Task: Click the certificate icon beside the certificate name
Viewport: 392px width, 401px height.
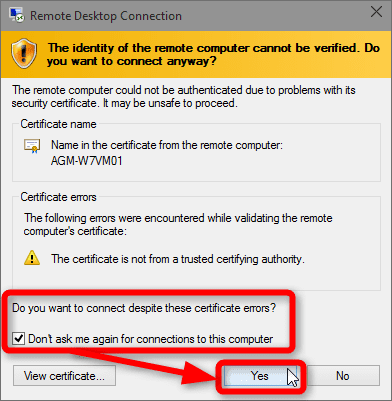Action: point(32,146)
